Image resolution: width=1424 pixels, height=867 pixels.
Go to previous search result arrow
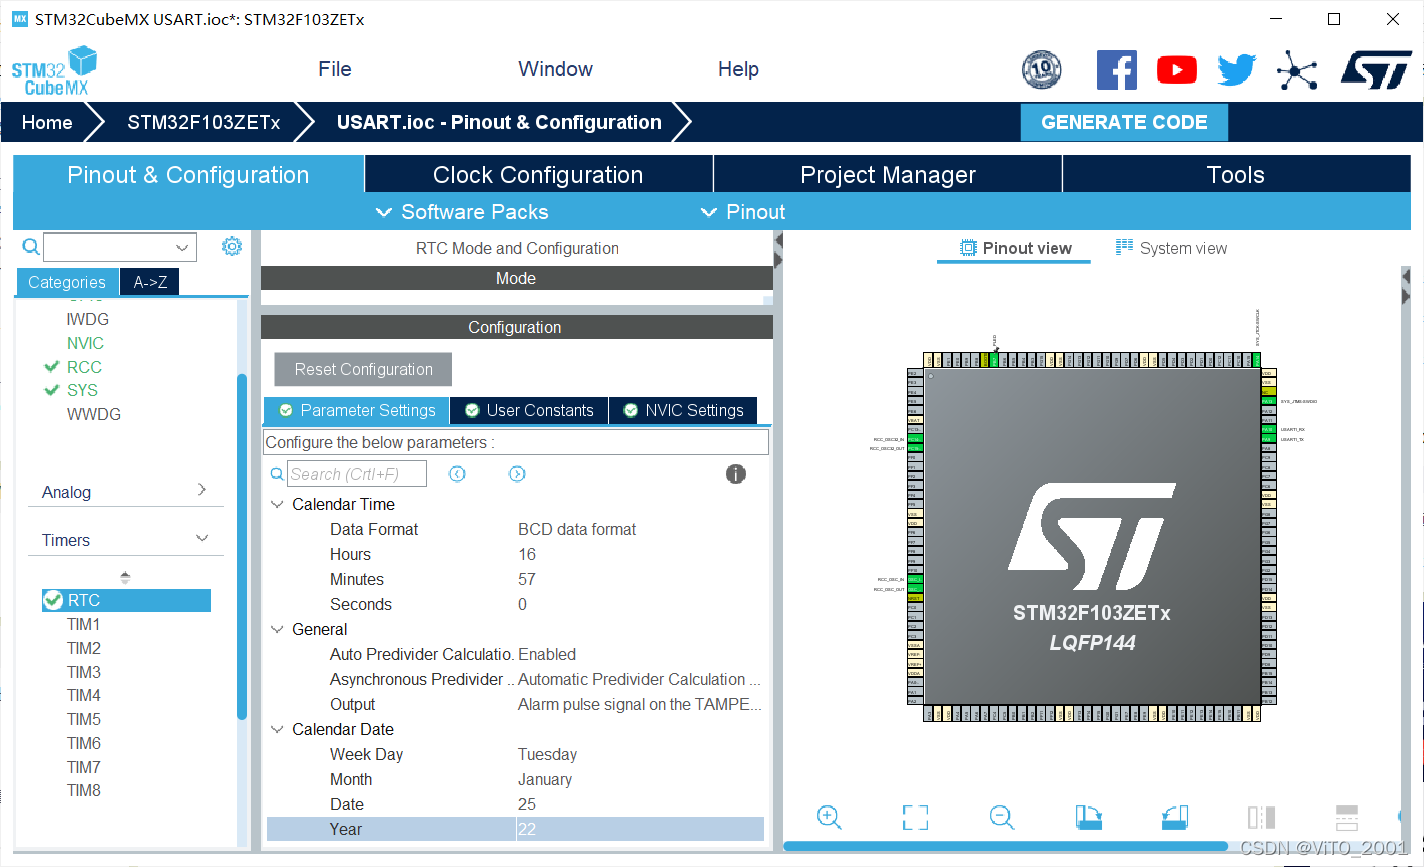click(x=457, y=474)
